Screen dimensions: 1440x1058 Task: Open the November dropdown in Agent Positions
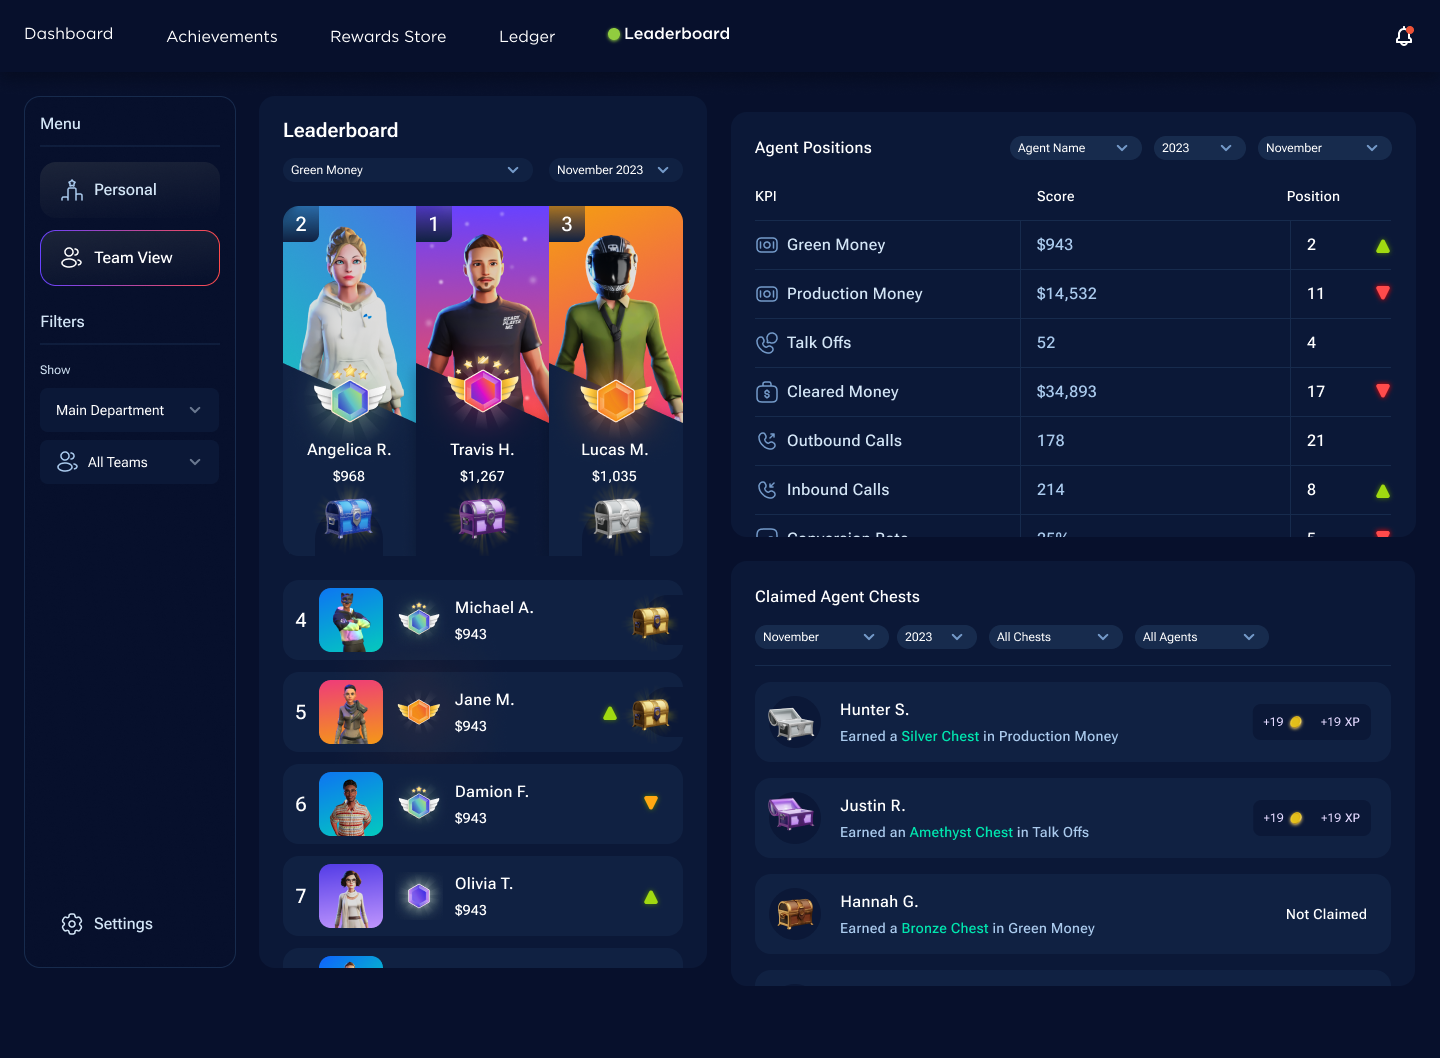1324,148
